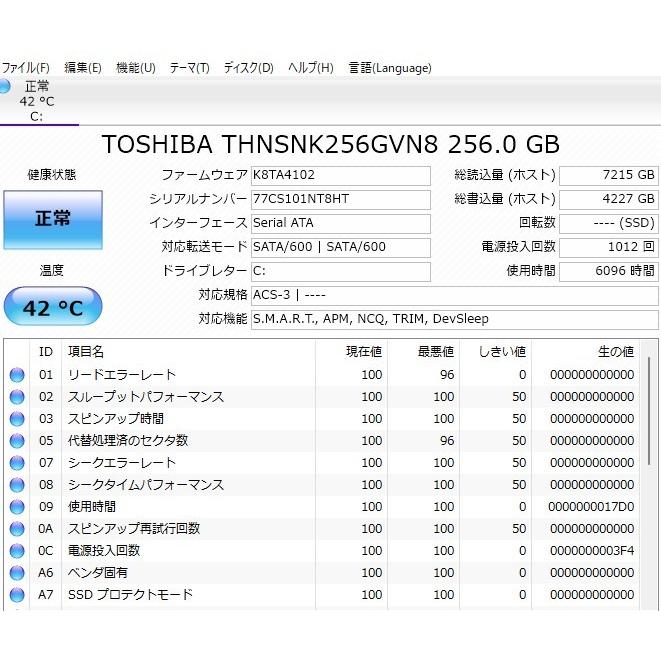This screenshot has width=661, height=661.
Task: Click status icon for 08 シークタイムパフォーマンス
Action: (x=17, y=485)
